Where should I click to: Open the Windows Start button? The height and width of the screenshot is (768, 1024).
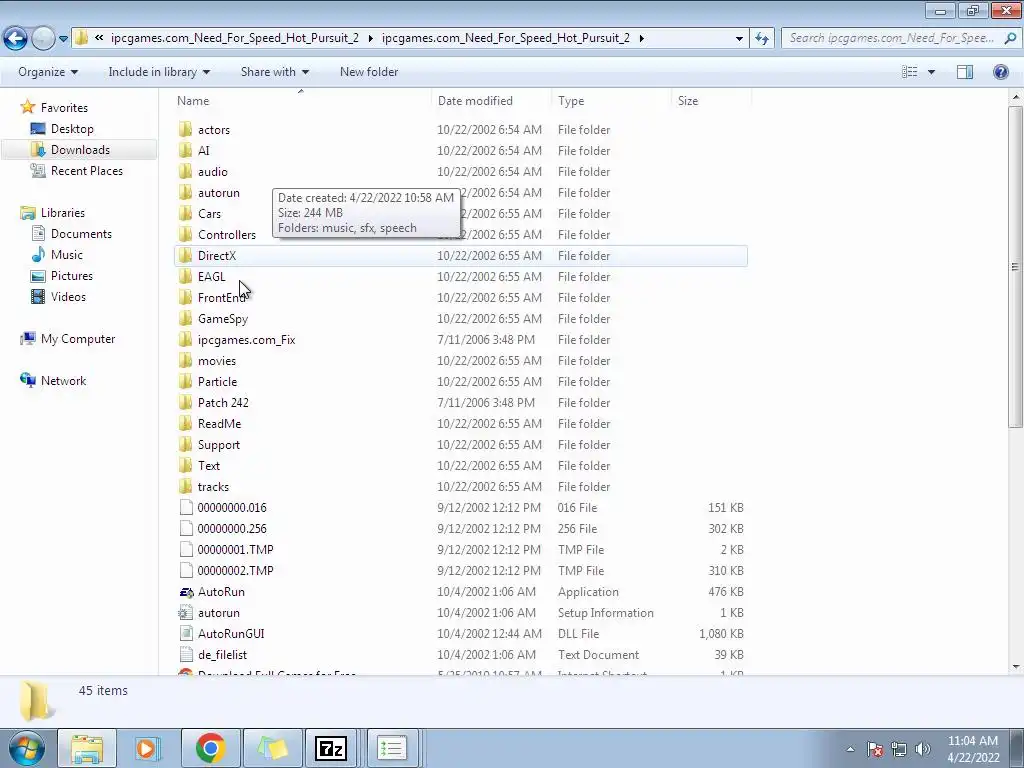(x=27, y=748)
